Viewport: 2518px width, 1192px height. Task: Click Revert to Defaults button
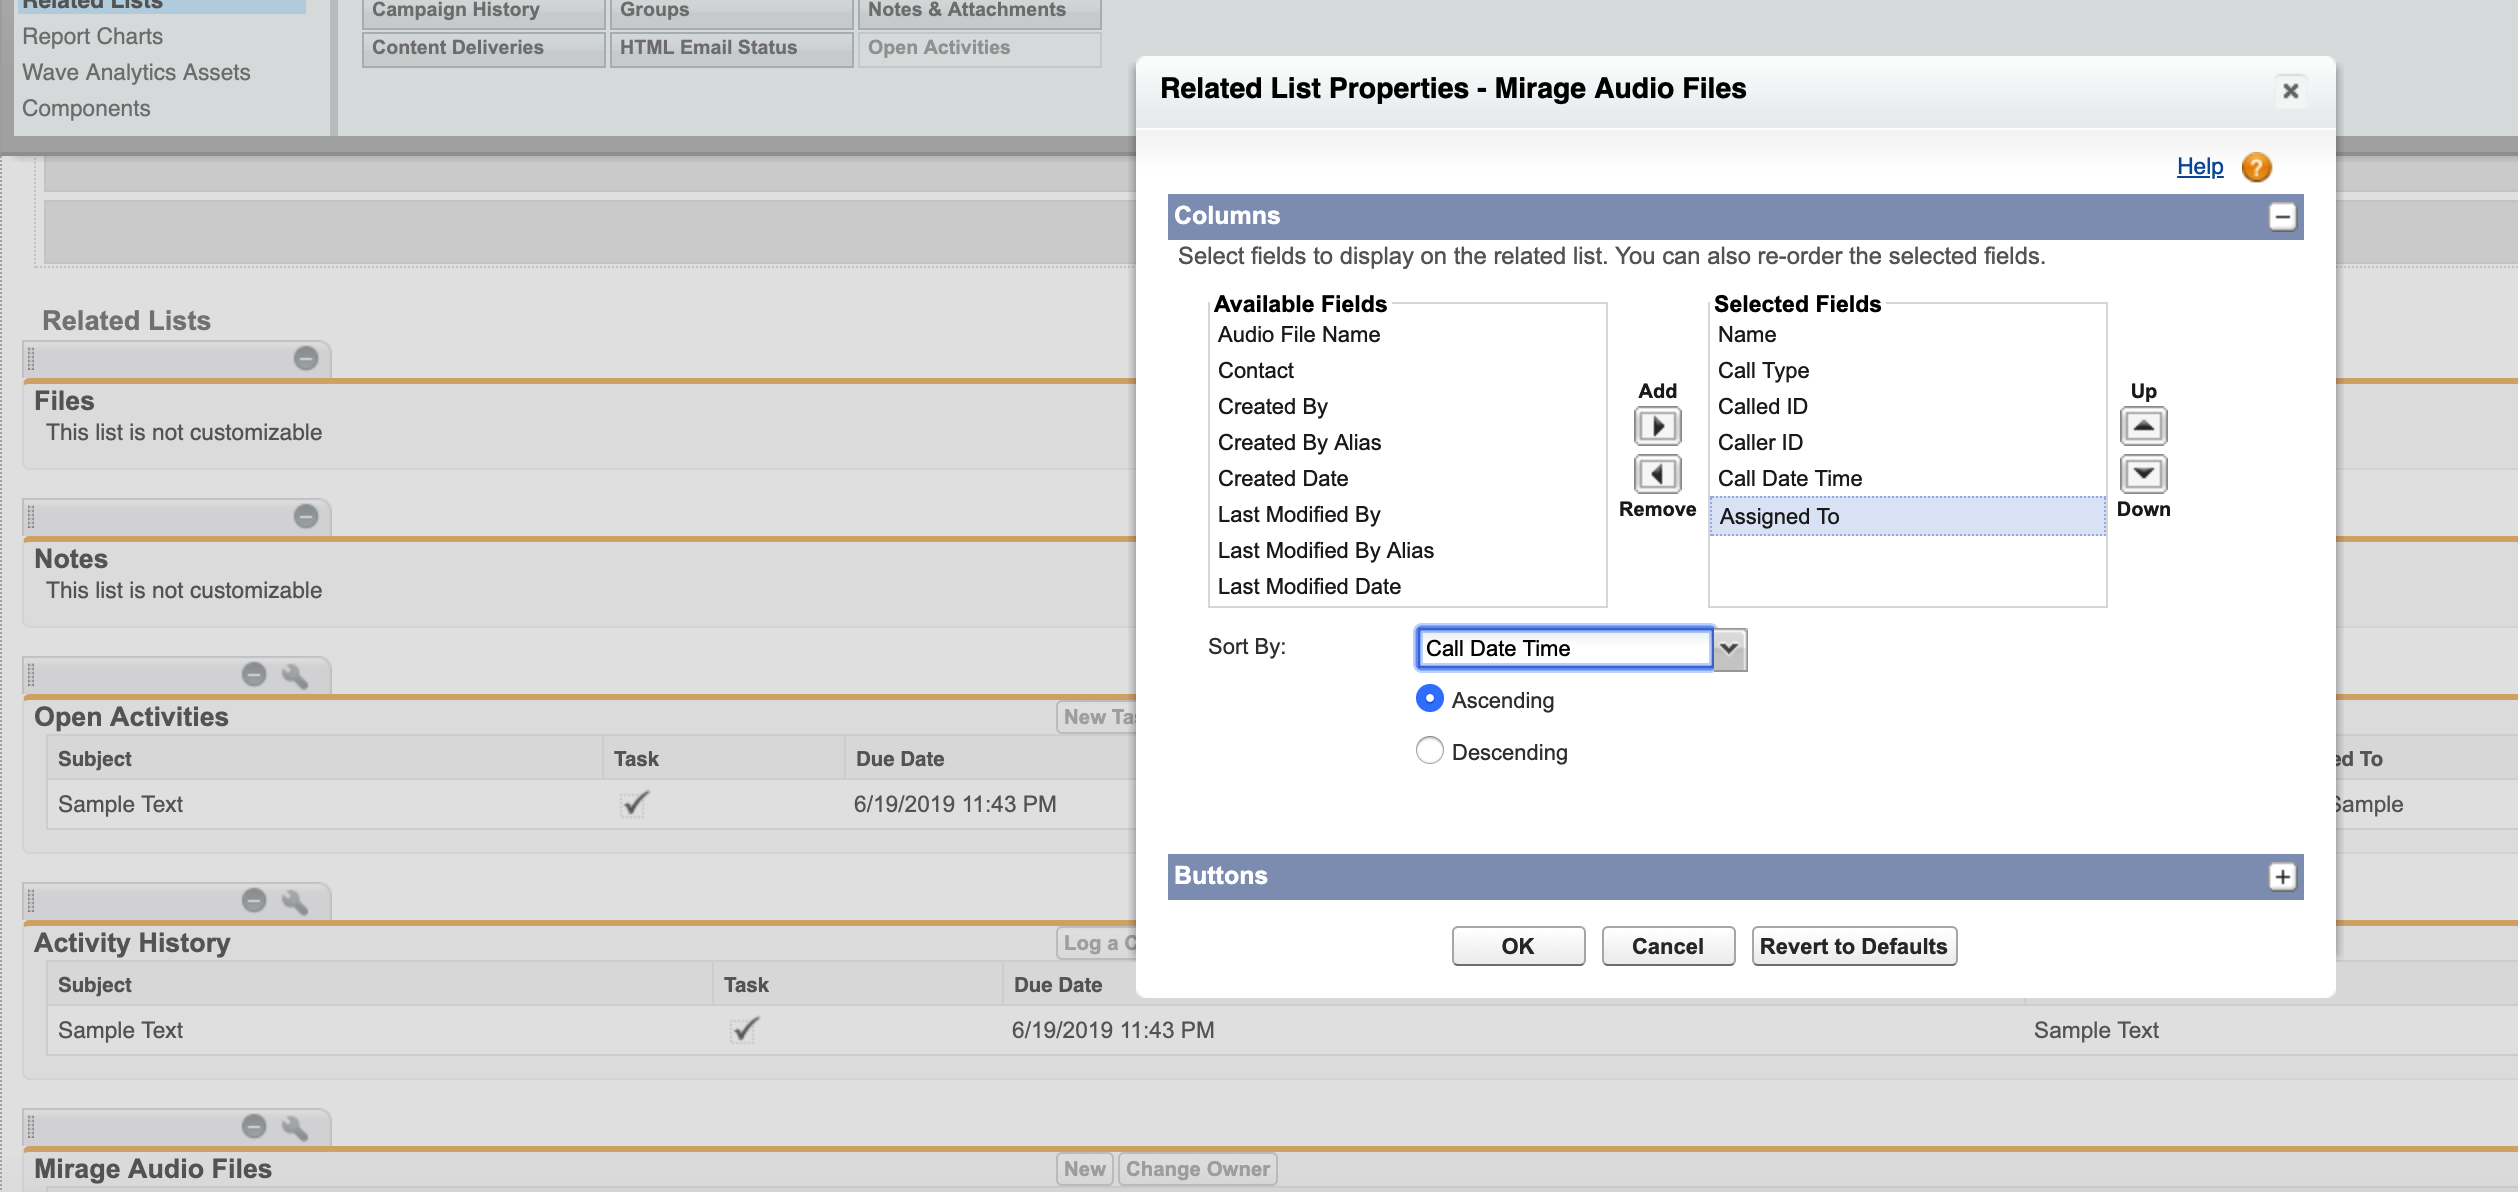(1854, 946)
